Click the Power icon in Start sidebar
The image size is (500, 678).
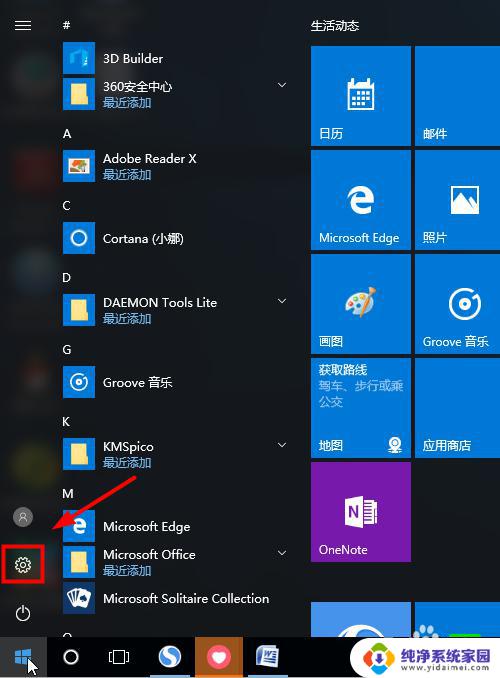pos(23,613)
